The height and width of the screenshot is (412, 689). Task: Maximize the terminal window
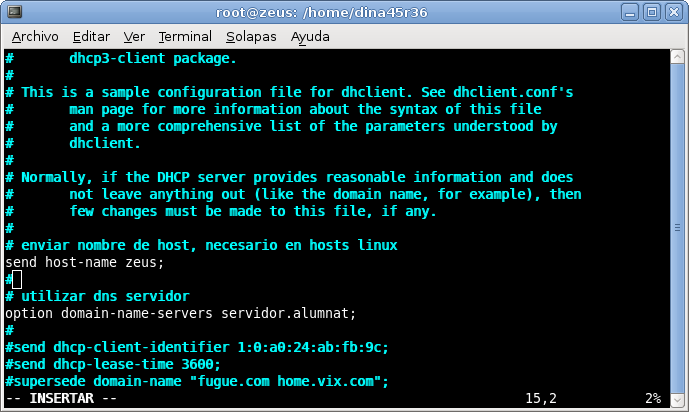[652, 12]
